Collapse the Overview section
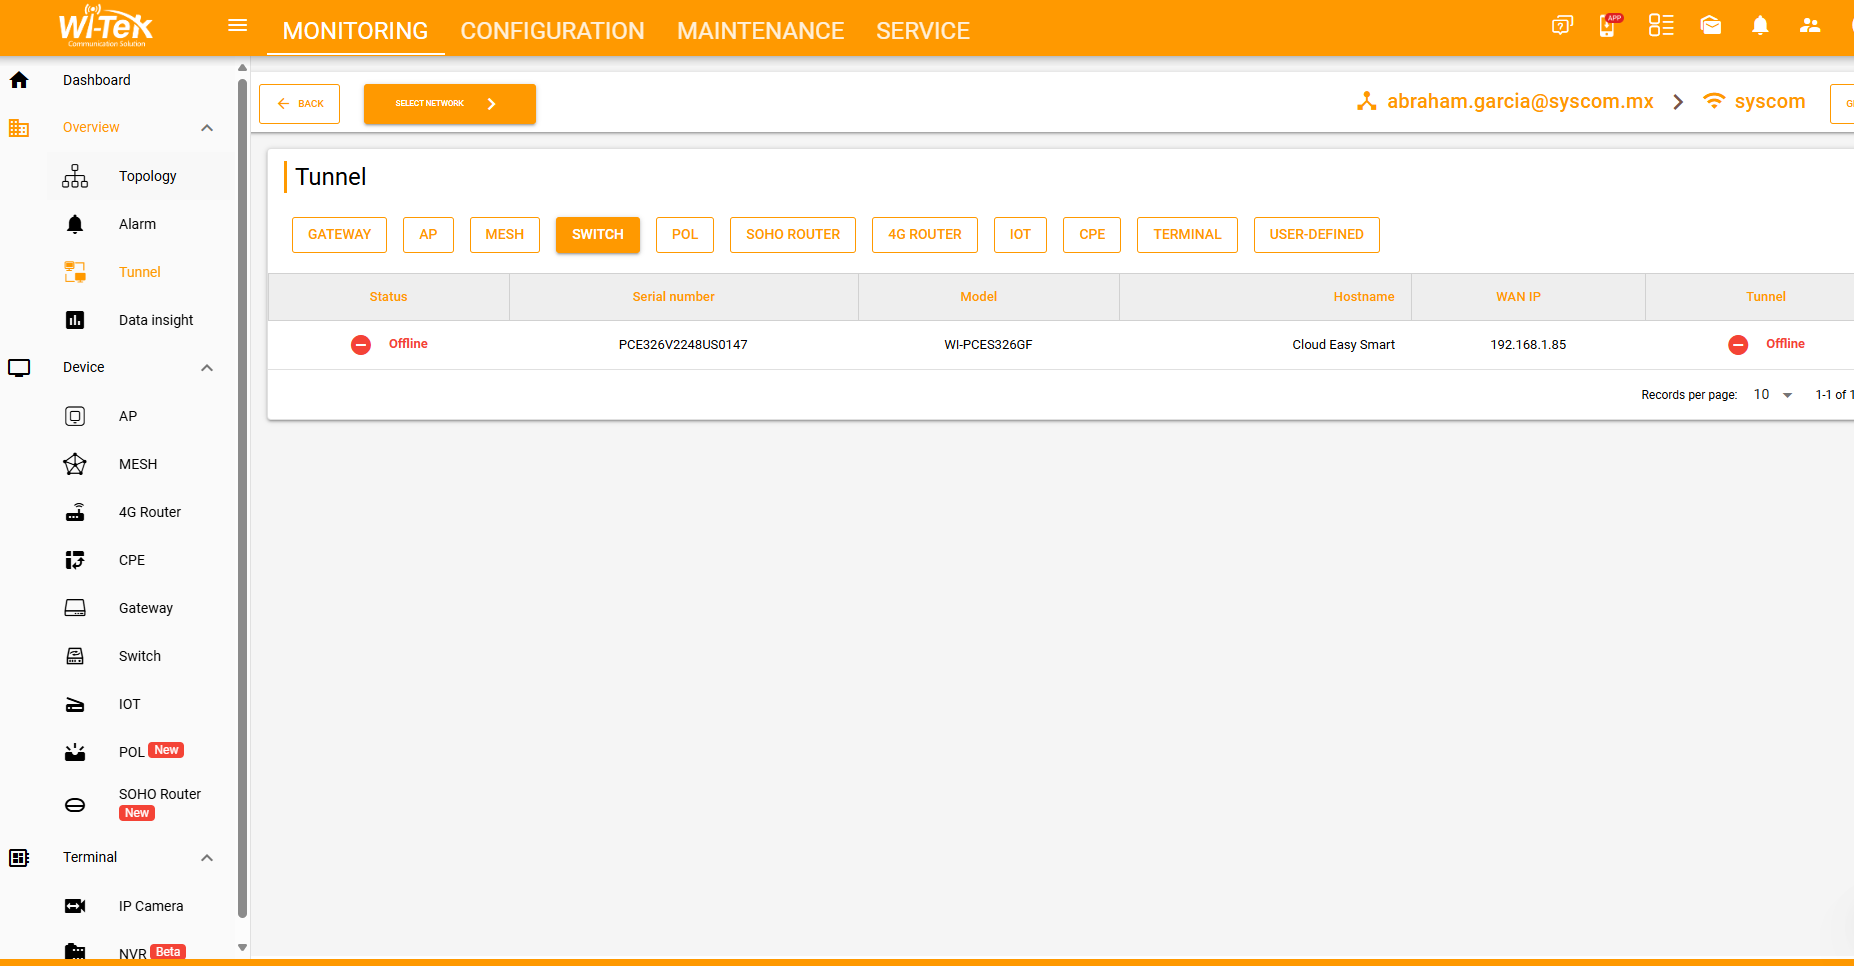1854x966 pixels. (207, 128)
